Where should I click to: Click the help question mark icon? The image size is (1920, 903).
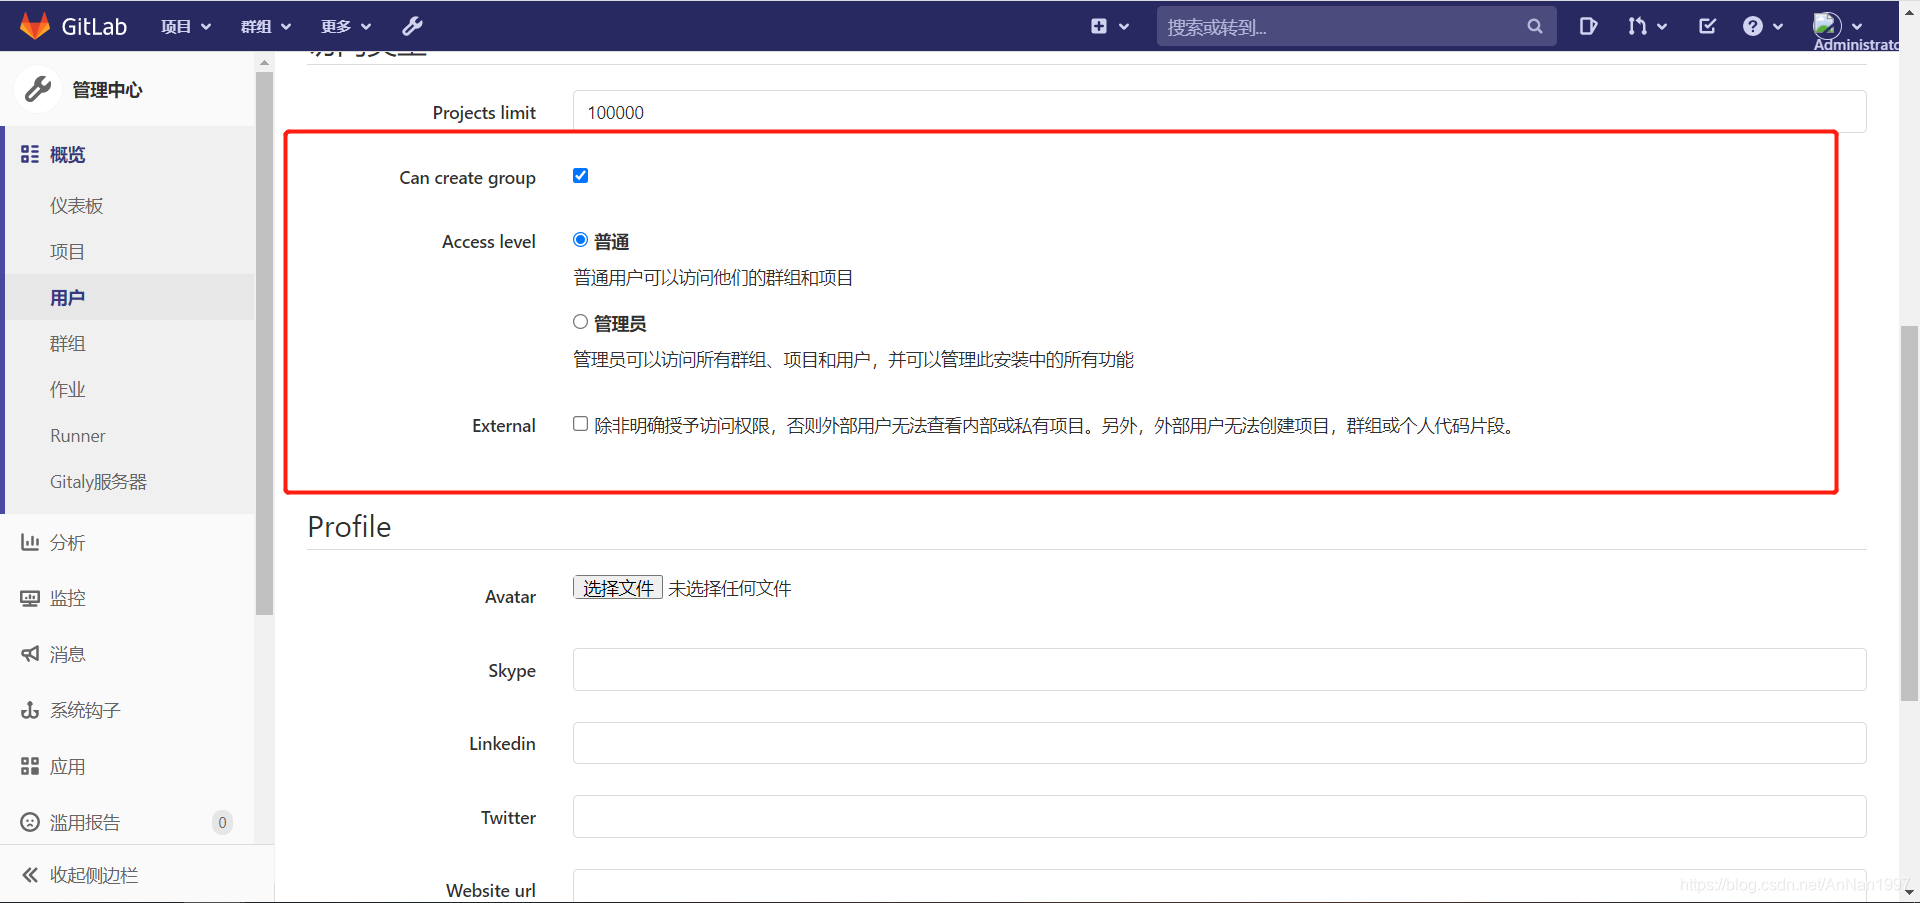tap(1753, 26)
